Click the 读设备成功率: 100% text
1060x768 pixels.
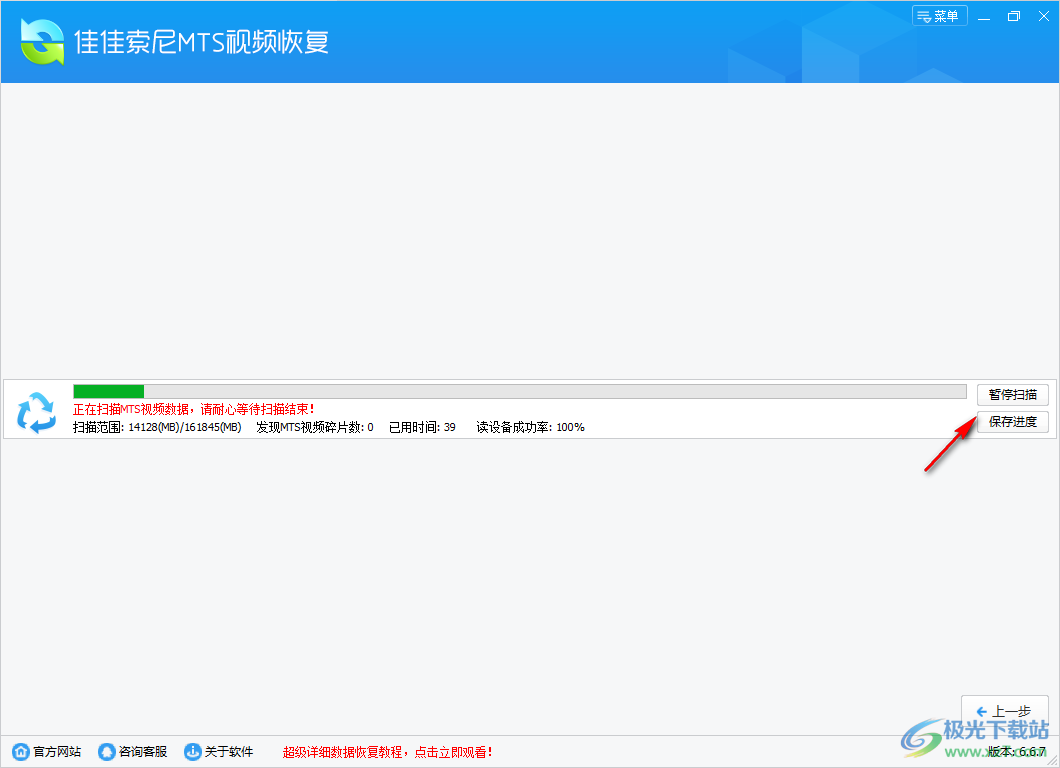(x=530, y=427)
